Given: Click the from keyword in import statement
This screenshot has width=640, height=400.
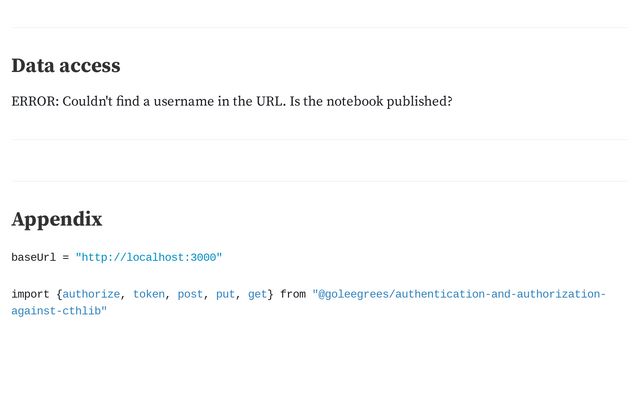Looking at the screenshot, I should 293,294.
